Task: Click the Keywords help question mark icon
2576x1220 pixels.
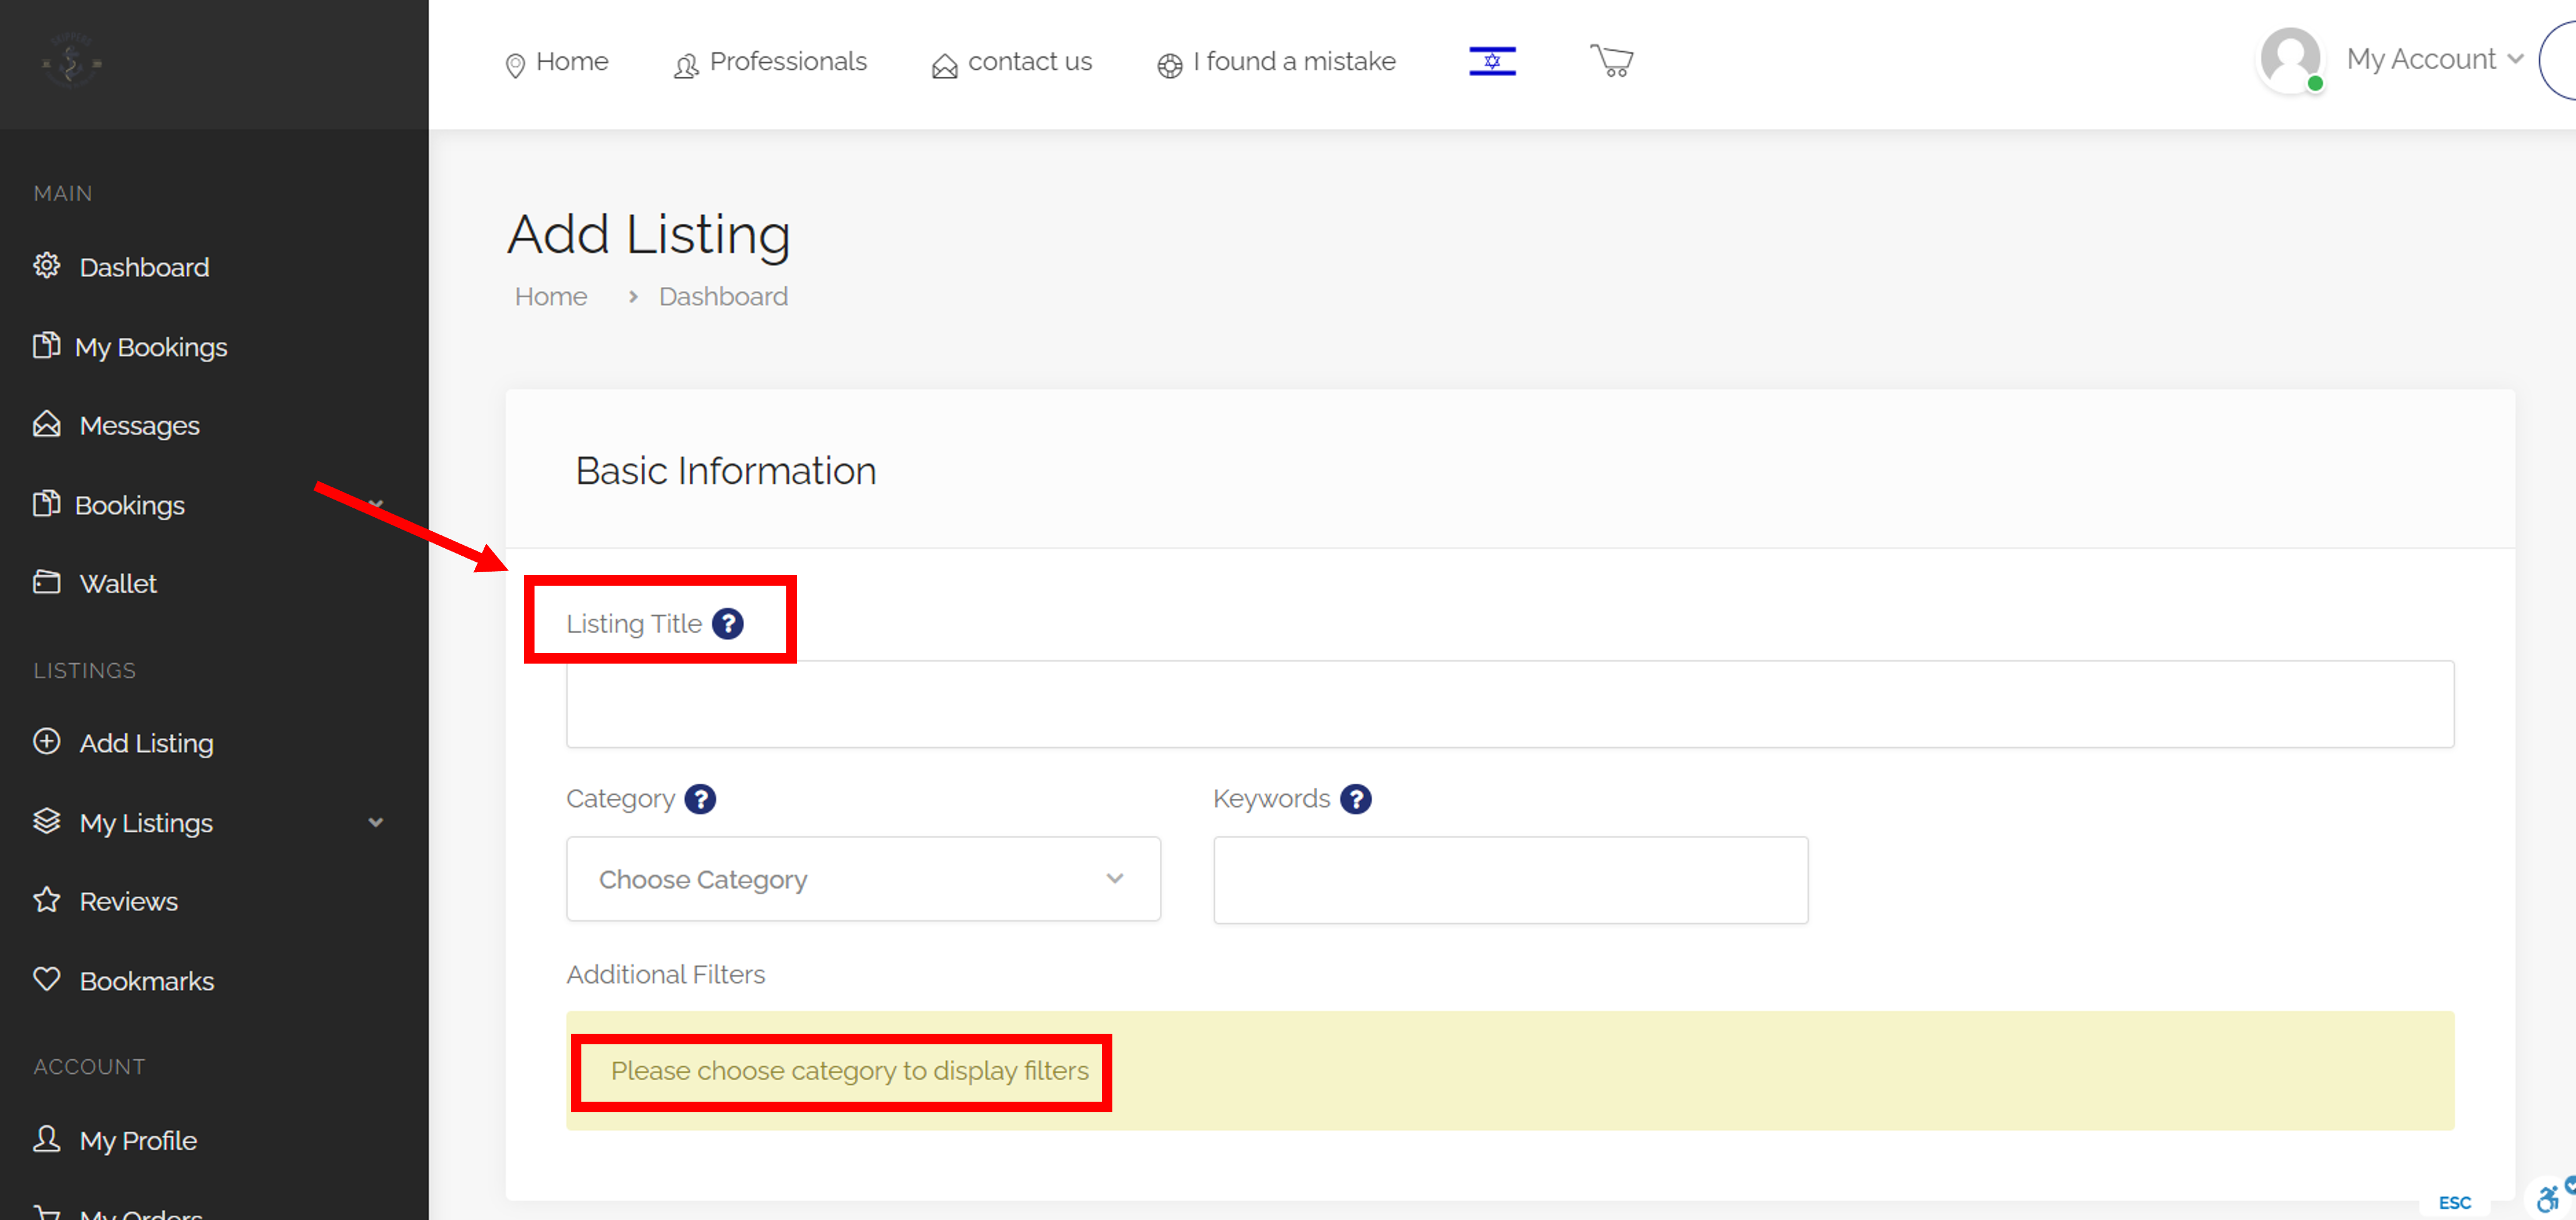Action: (1355, 799)
